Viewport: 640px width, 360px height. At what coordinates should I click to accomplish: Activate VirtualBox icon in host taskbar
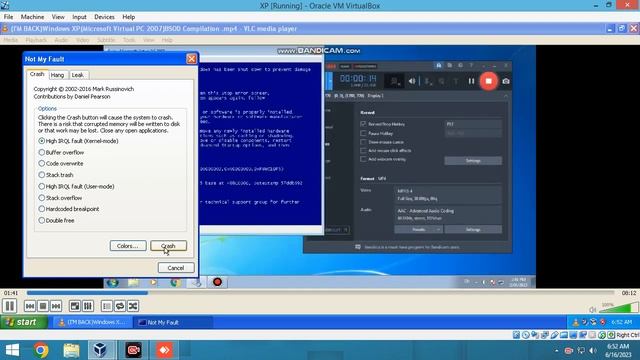coord(101,350)
